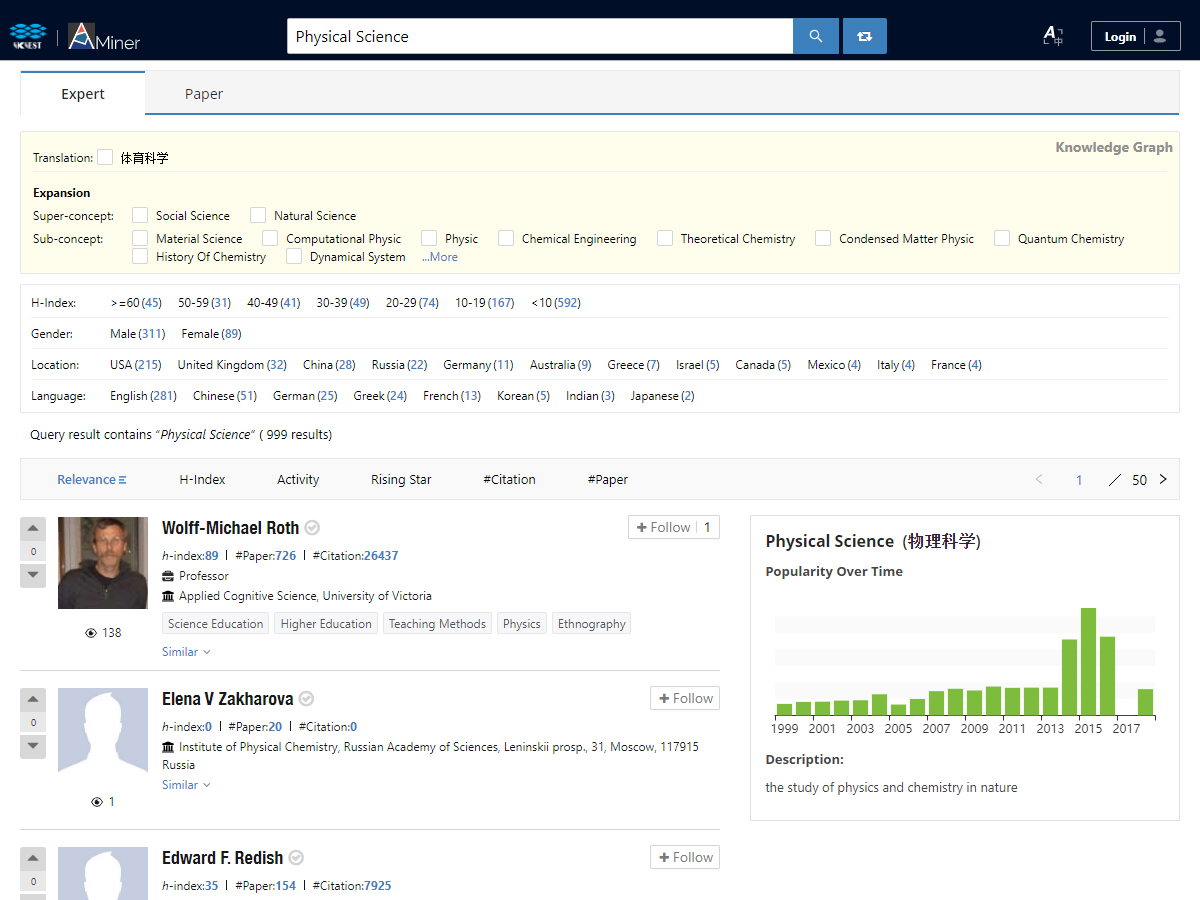Sort results by H-Index
The image size is (1200, 900).
tap(202, 480)
